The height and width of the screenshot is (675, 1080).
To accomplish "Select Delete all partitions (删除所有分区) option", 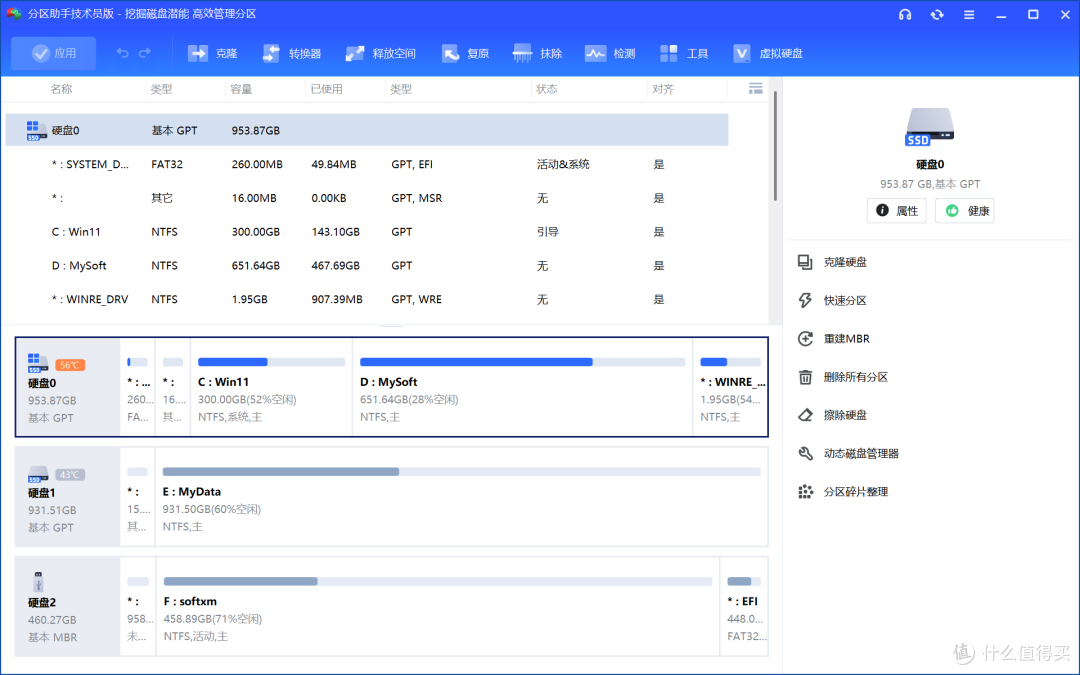I will tap(843, 377).
